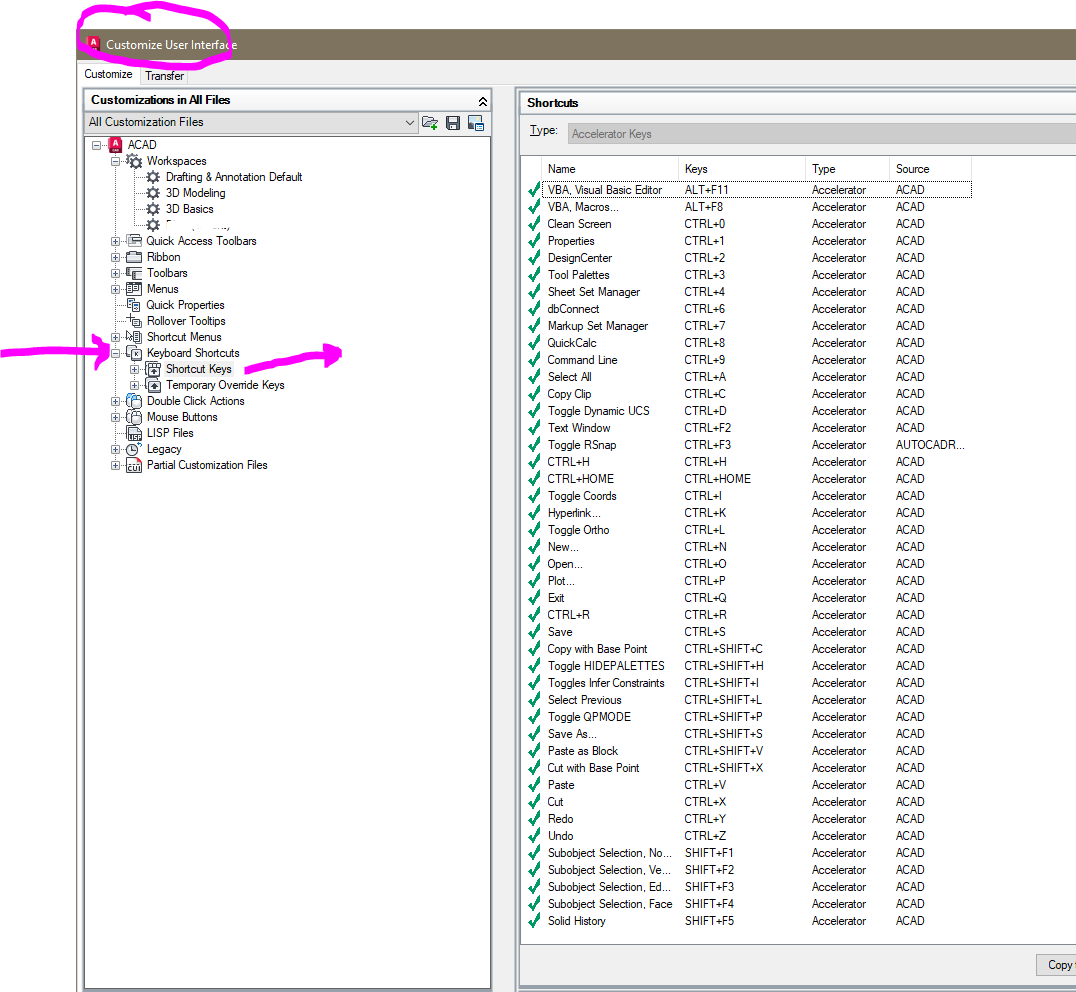The height and width of the screenshot is (992, 1076).
Task: Click the green check next to Toggle Ortho
Action: coord(533,529)
